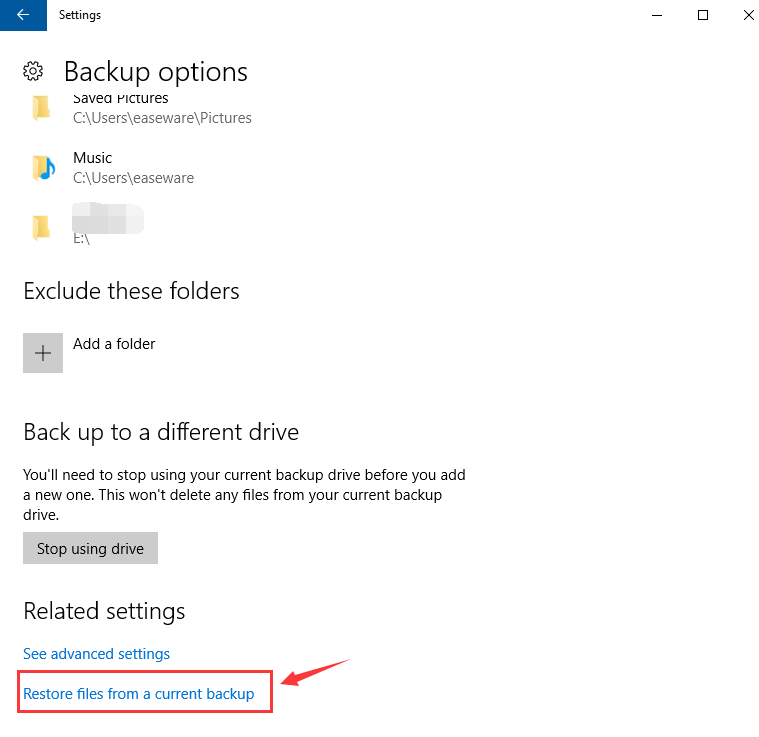Click the Stop using drive button
This screenshot has height=737, width=759.
[91, 548]
